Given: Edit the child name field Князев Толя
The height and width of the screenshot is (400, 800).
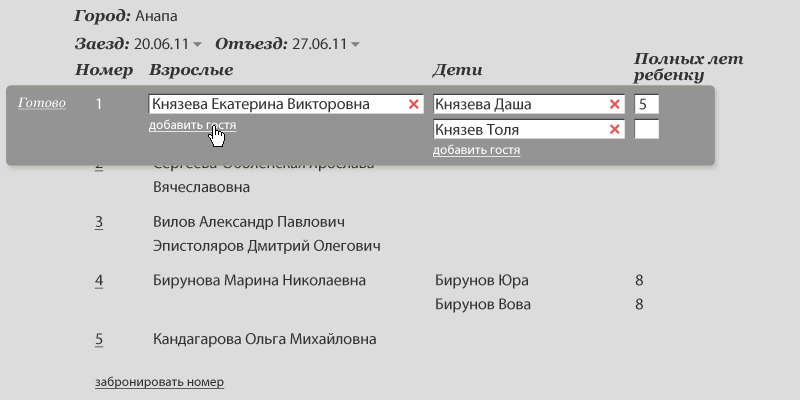Looking at the screenshot, I should point(518,129).
